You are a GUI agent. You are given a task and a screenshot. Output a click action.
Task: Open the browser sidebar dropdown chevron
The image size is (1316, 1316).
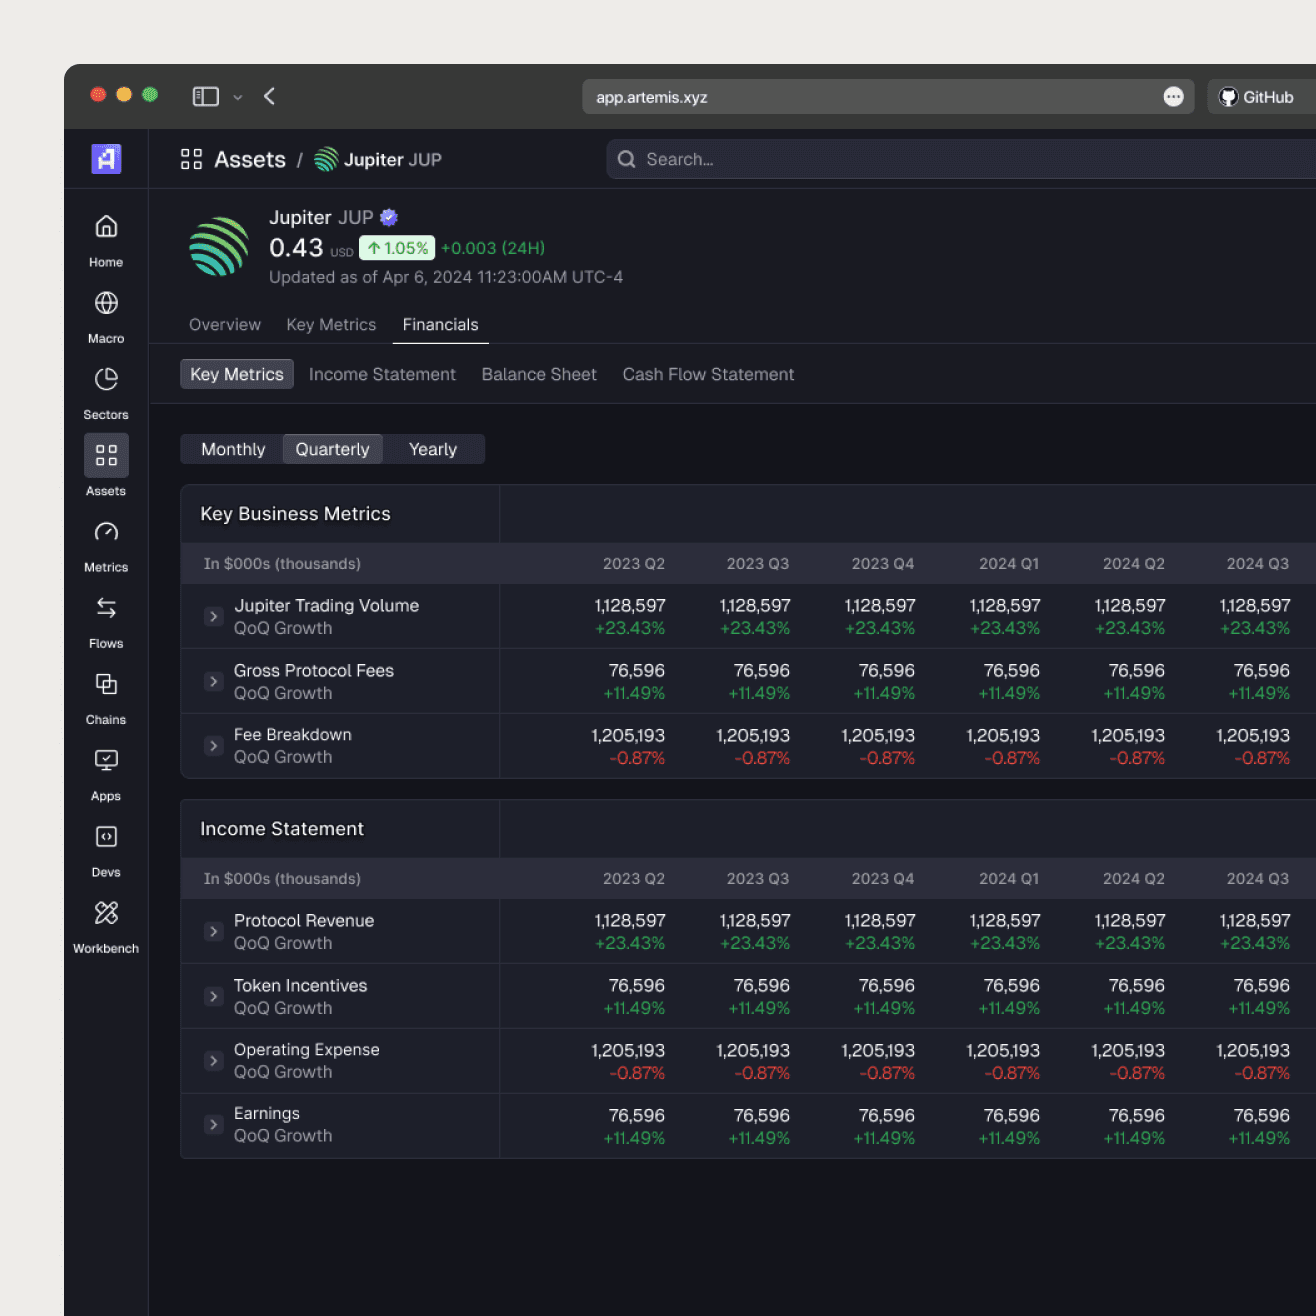[x=238, y=97]
